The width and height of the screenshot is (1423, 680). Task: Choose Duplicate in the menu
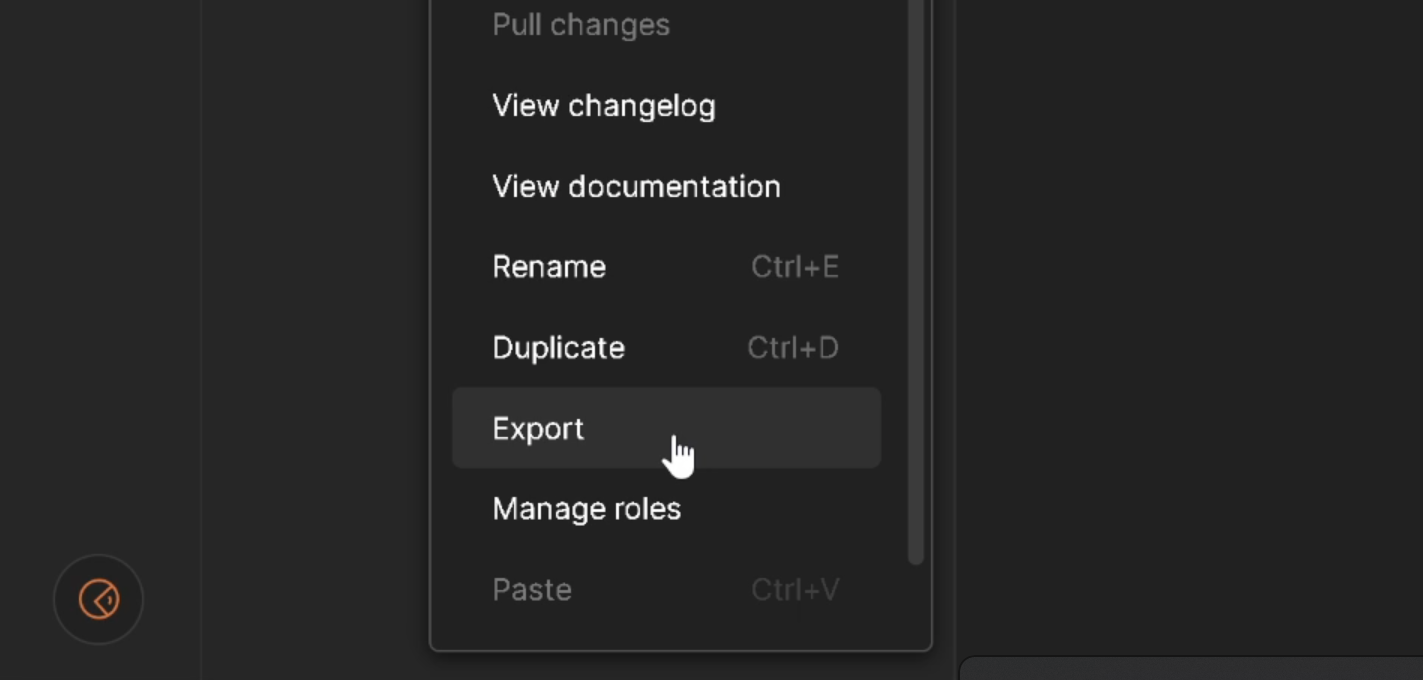pos(558,347)
